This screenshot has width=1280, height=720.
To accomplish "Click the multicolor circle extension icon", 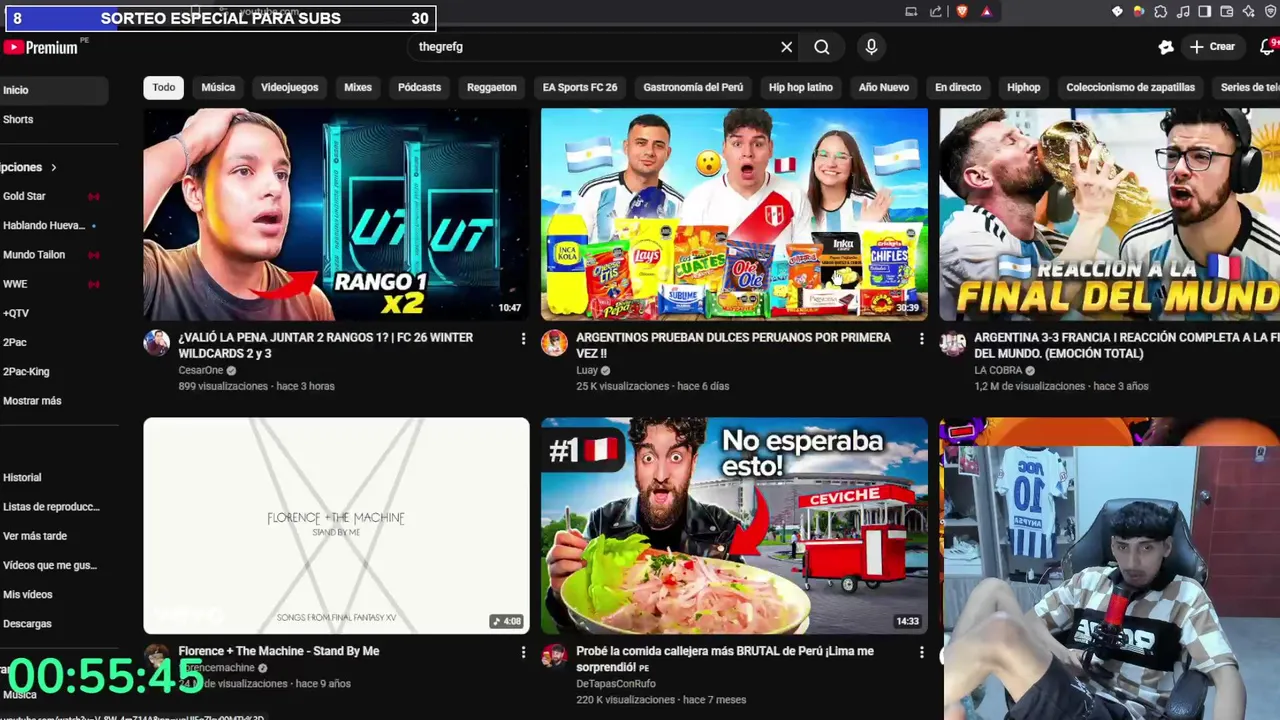I will pos(1139,11).
